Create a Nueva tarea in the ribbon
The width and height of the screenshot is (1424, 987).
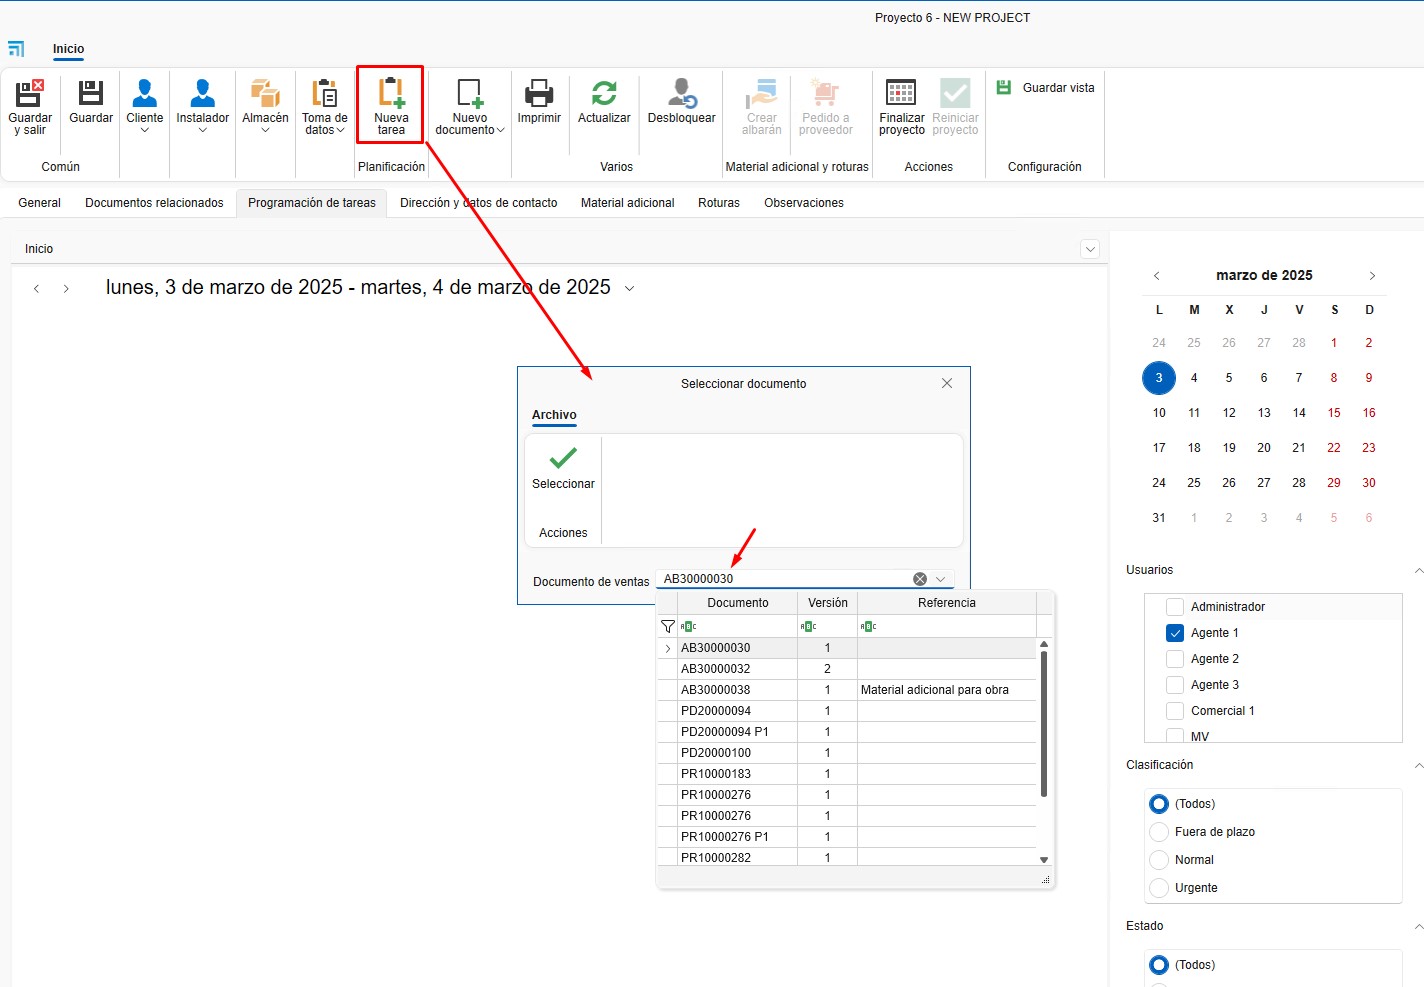pyautogui.click(x=391, y=106)
